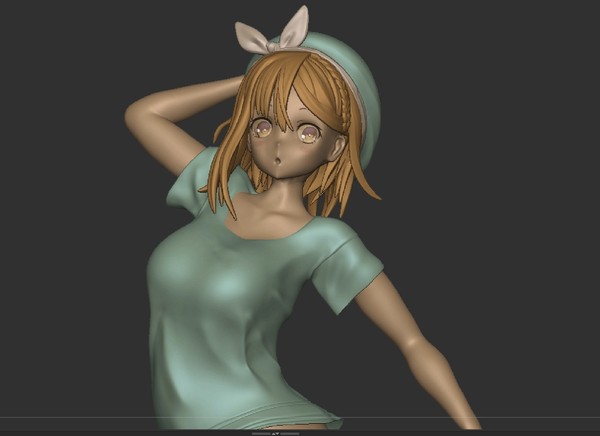Select the front hair bangs
Screen dimensions: 600x436
(276, 88)
